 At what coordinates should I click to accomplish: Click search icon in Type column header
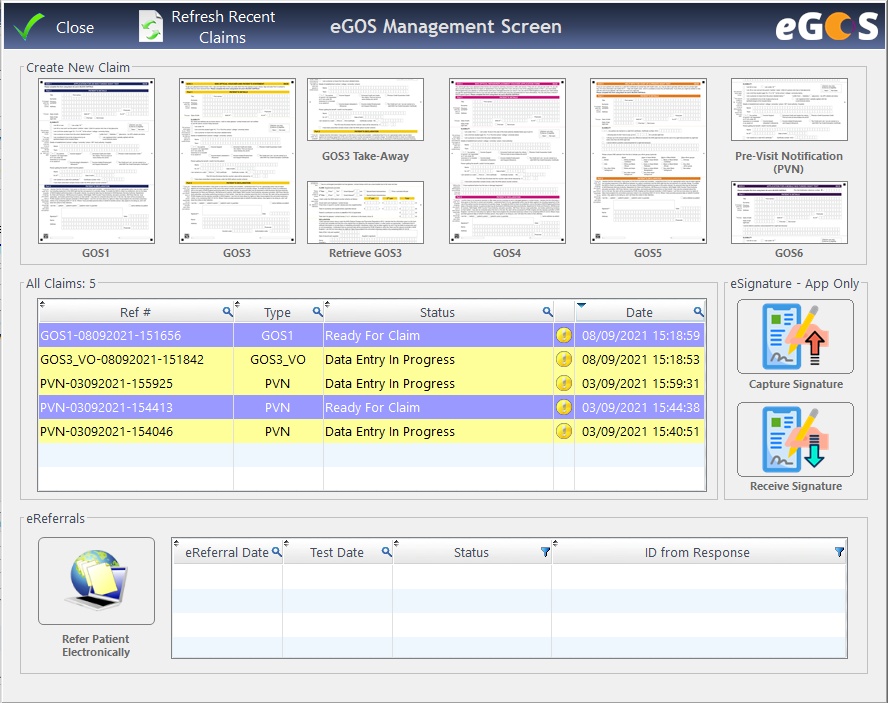tap(317, 312)
